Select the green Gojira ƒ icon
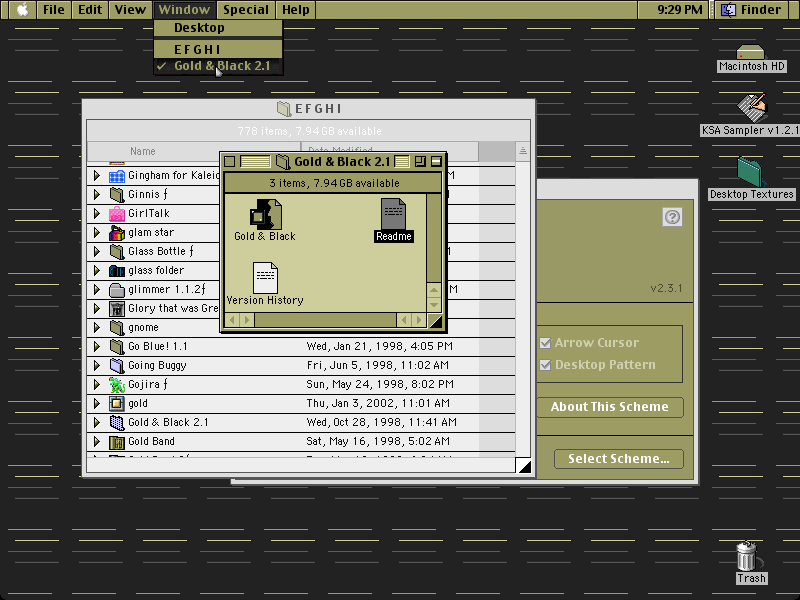Viewport: 800px width, 600px height. click(x=117, y=385)
